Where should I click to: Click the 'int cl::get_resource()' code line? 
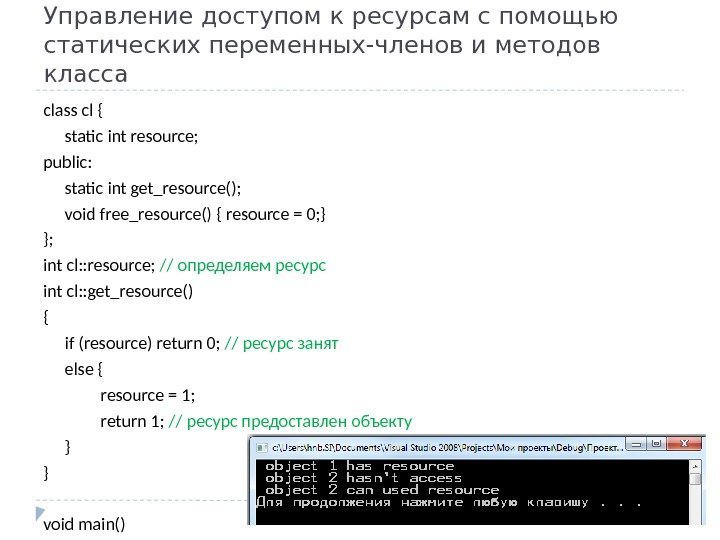click(118, 291)
